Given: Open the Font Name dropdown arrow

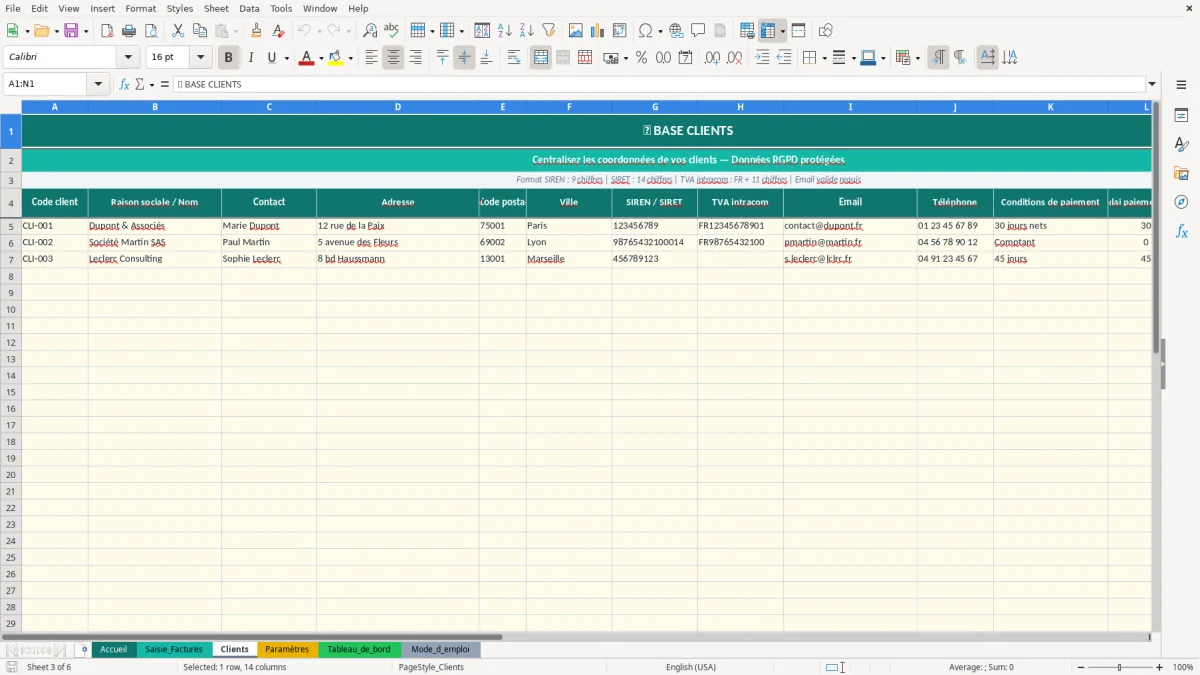Looking at the screenshot, I should tap(128, 58).
